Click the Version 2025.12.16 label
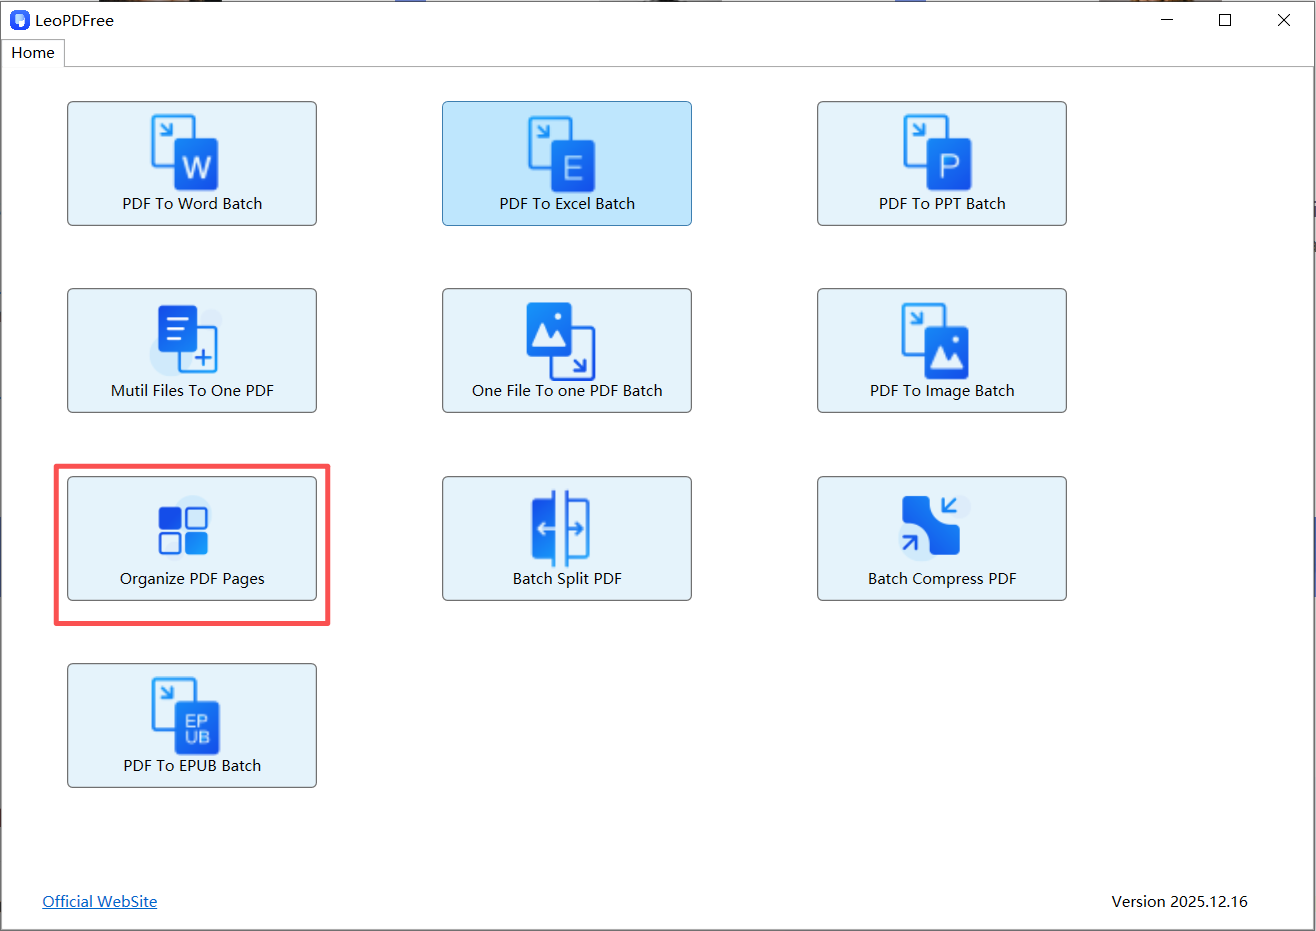This screenshot has width=1316, height=931. (x=1180, y=901)
